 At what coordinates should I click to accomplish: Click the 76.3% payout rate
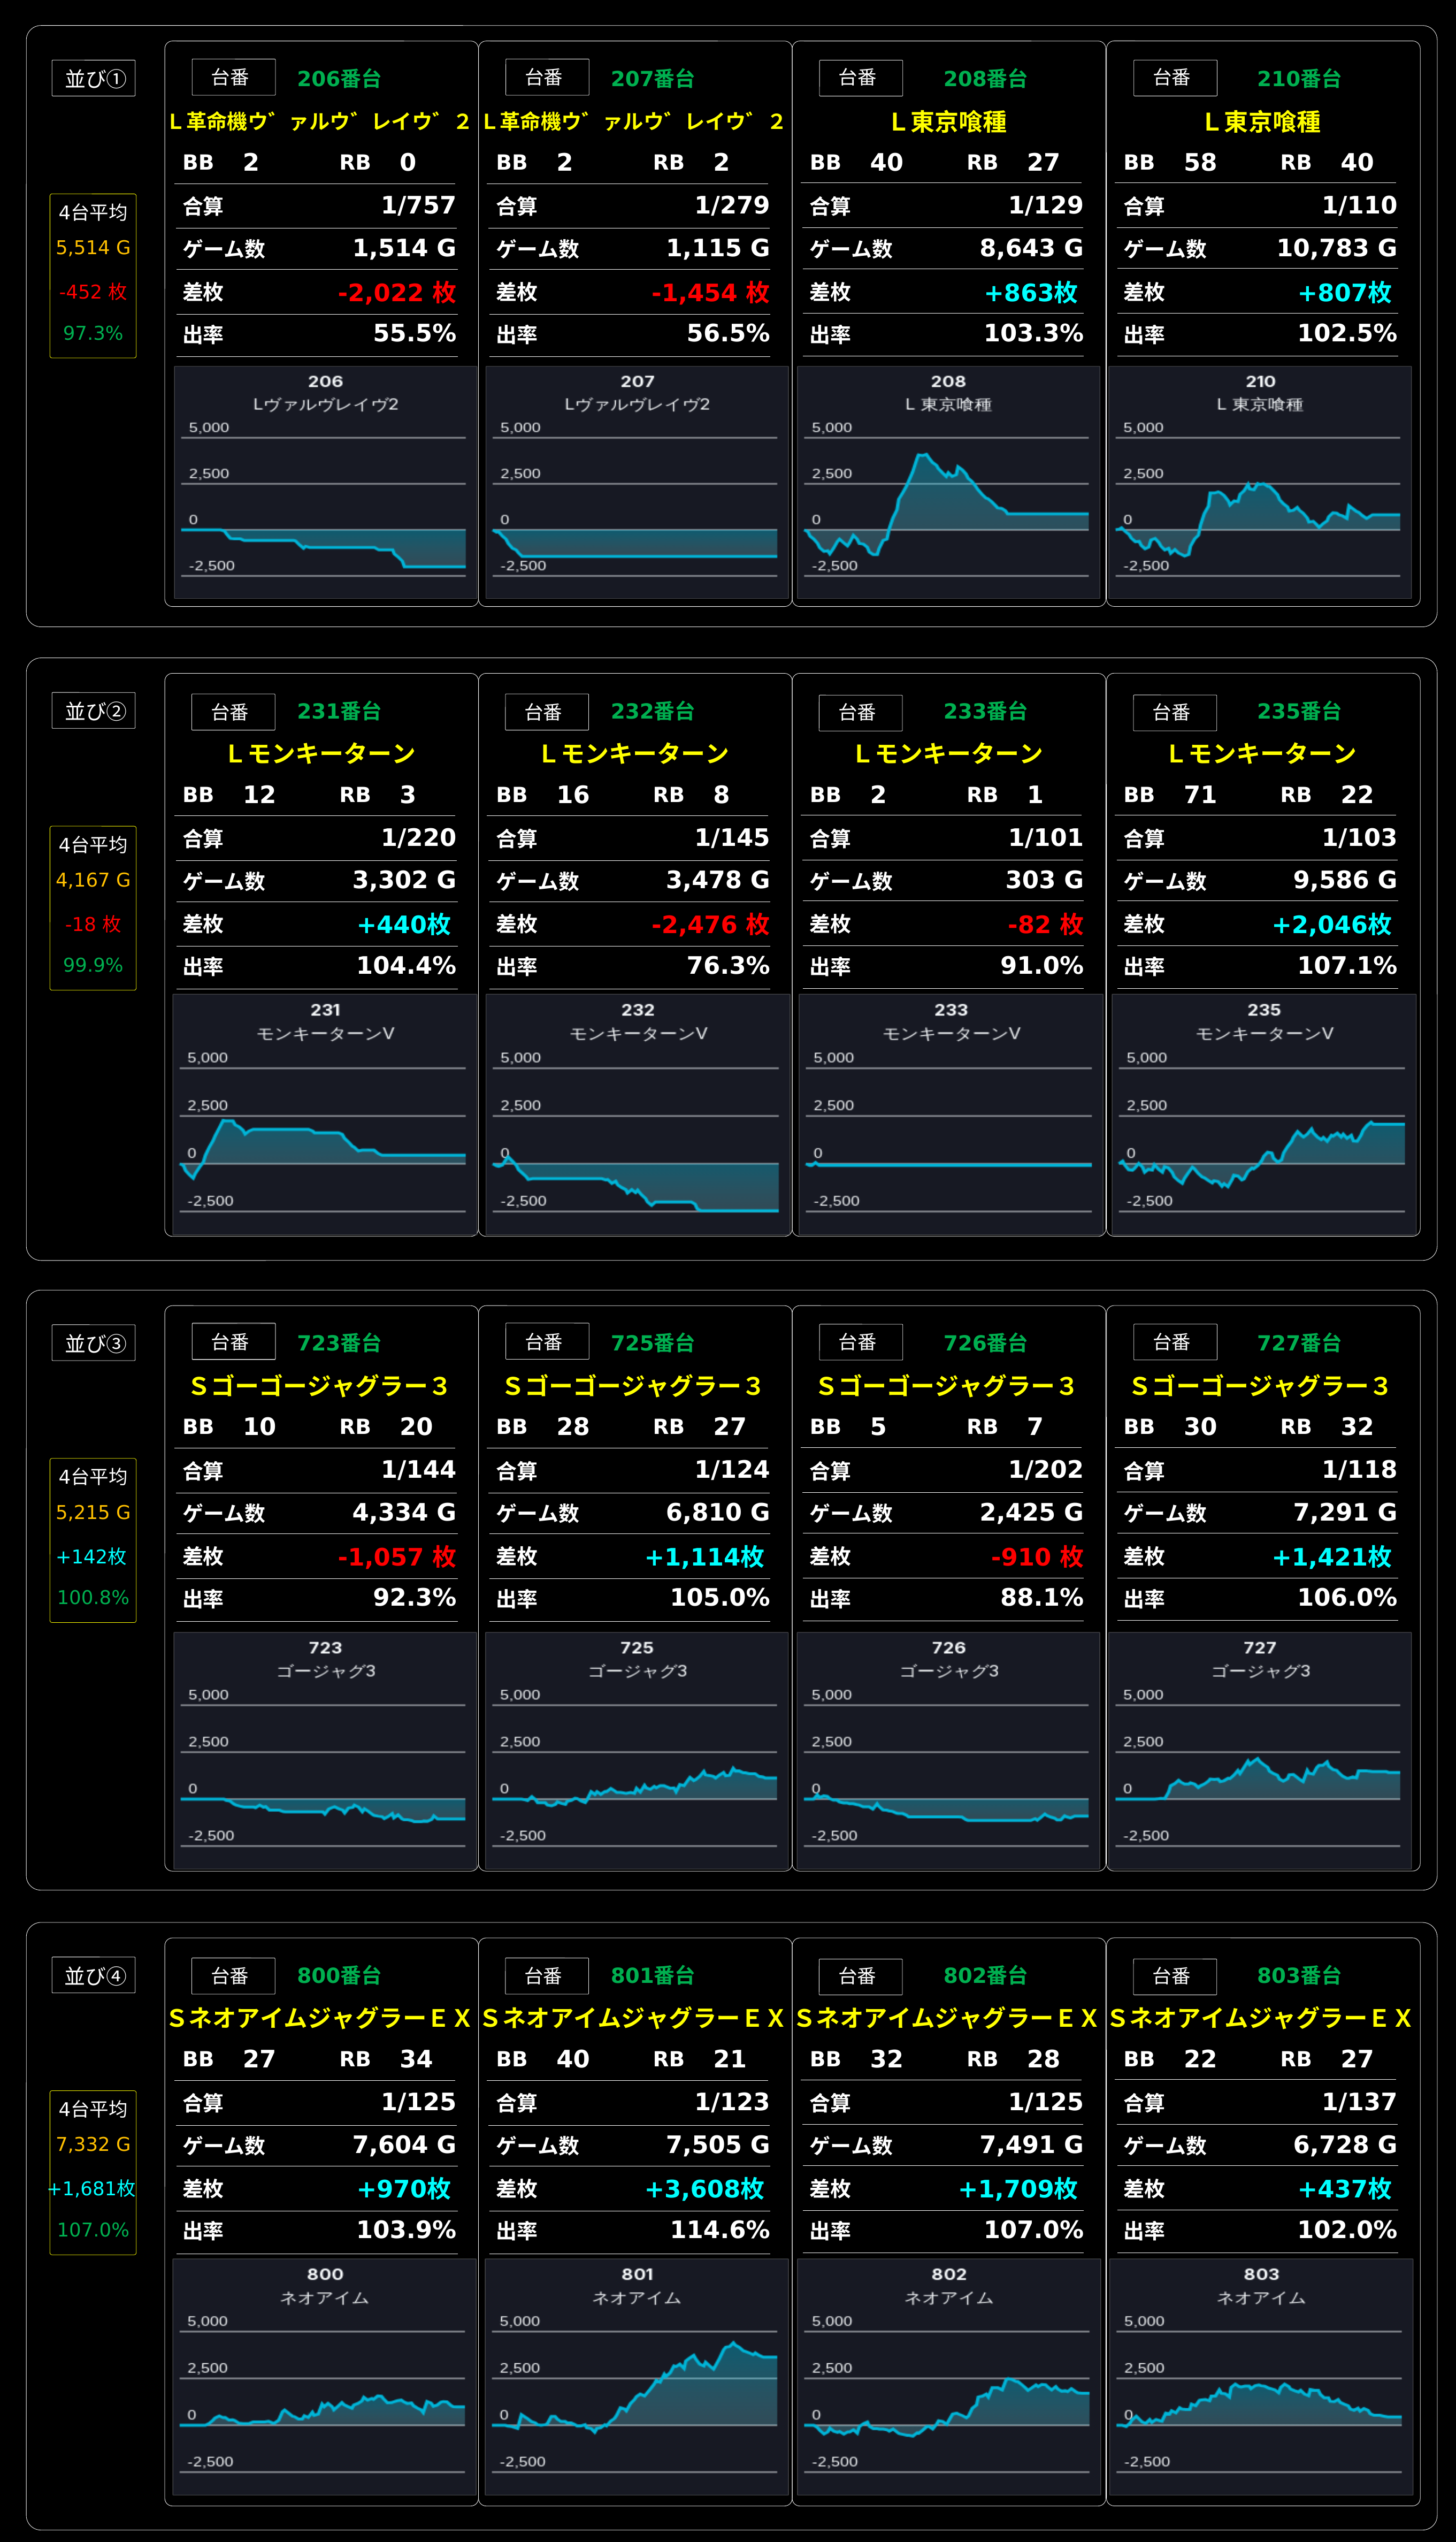(x=728, y=965)
